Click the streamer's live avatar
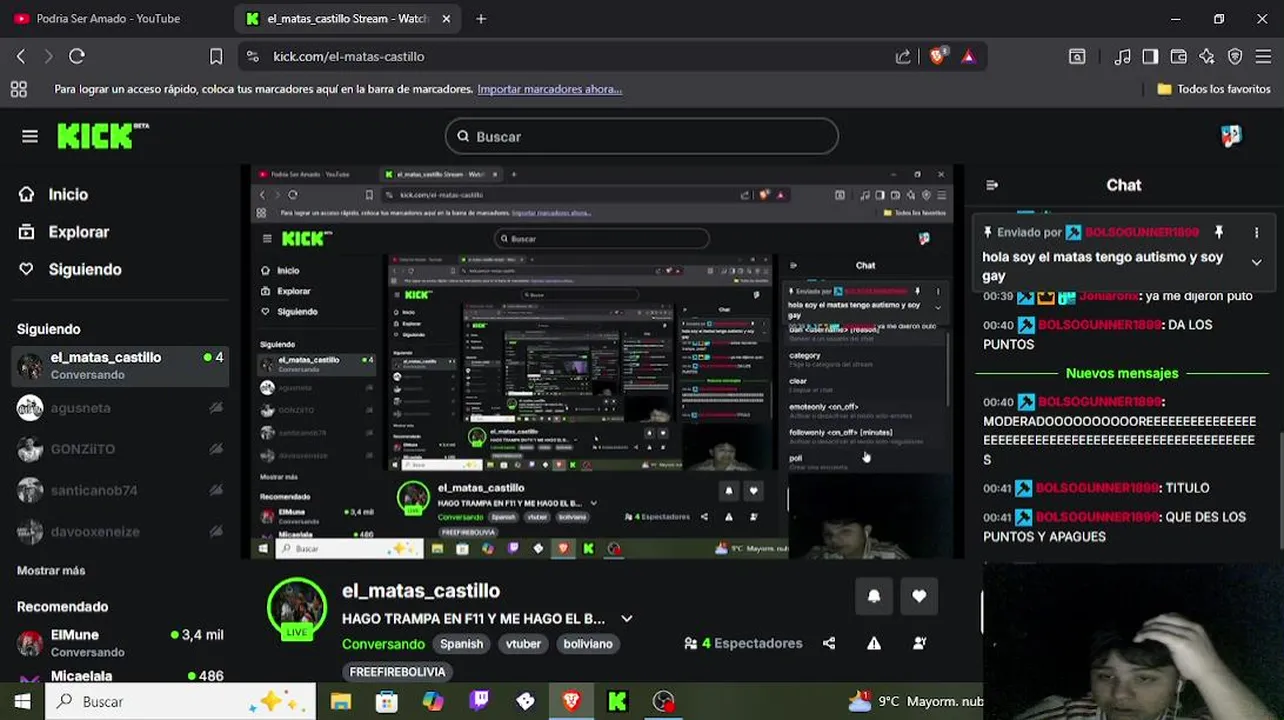Image resolution: width=1284 pixels, height=720 pixels. click(x=297, y=608)
